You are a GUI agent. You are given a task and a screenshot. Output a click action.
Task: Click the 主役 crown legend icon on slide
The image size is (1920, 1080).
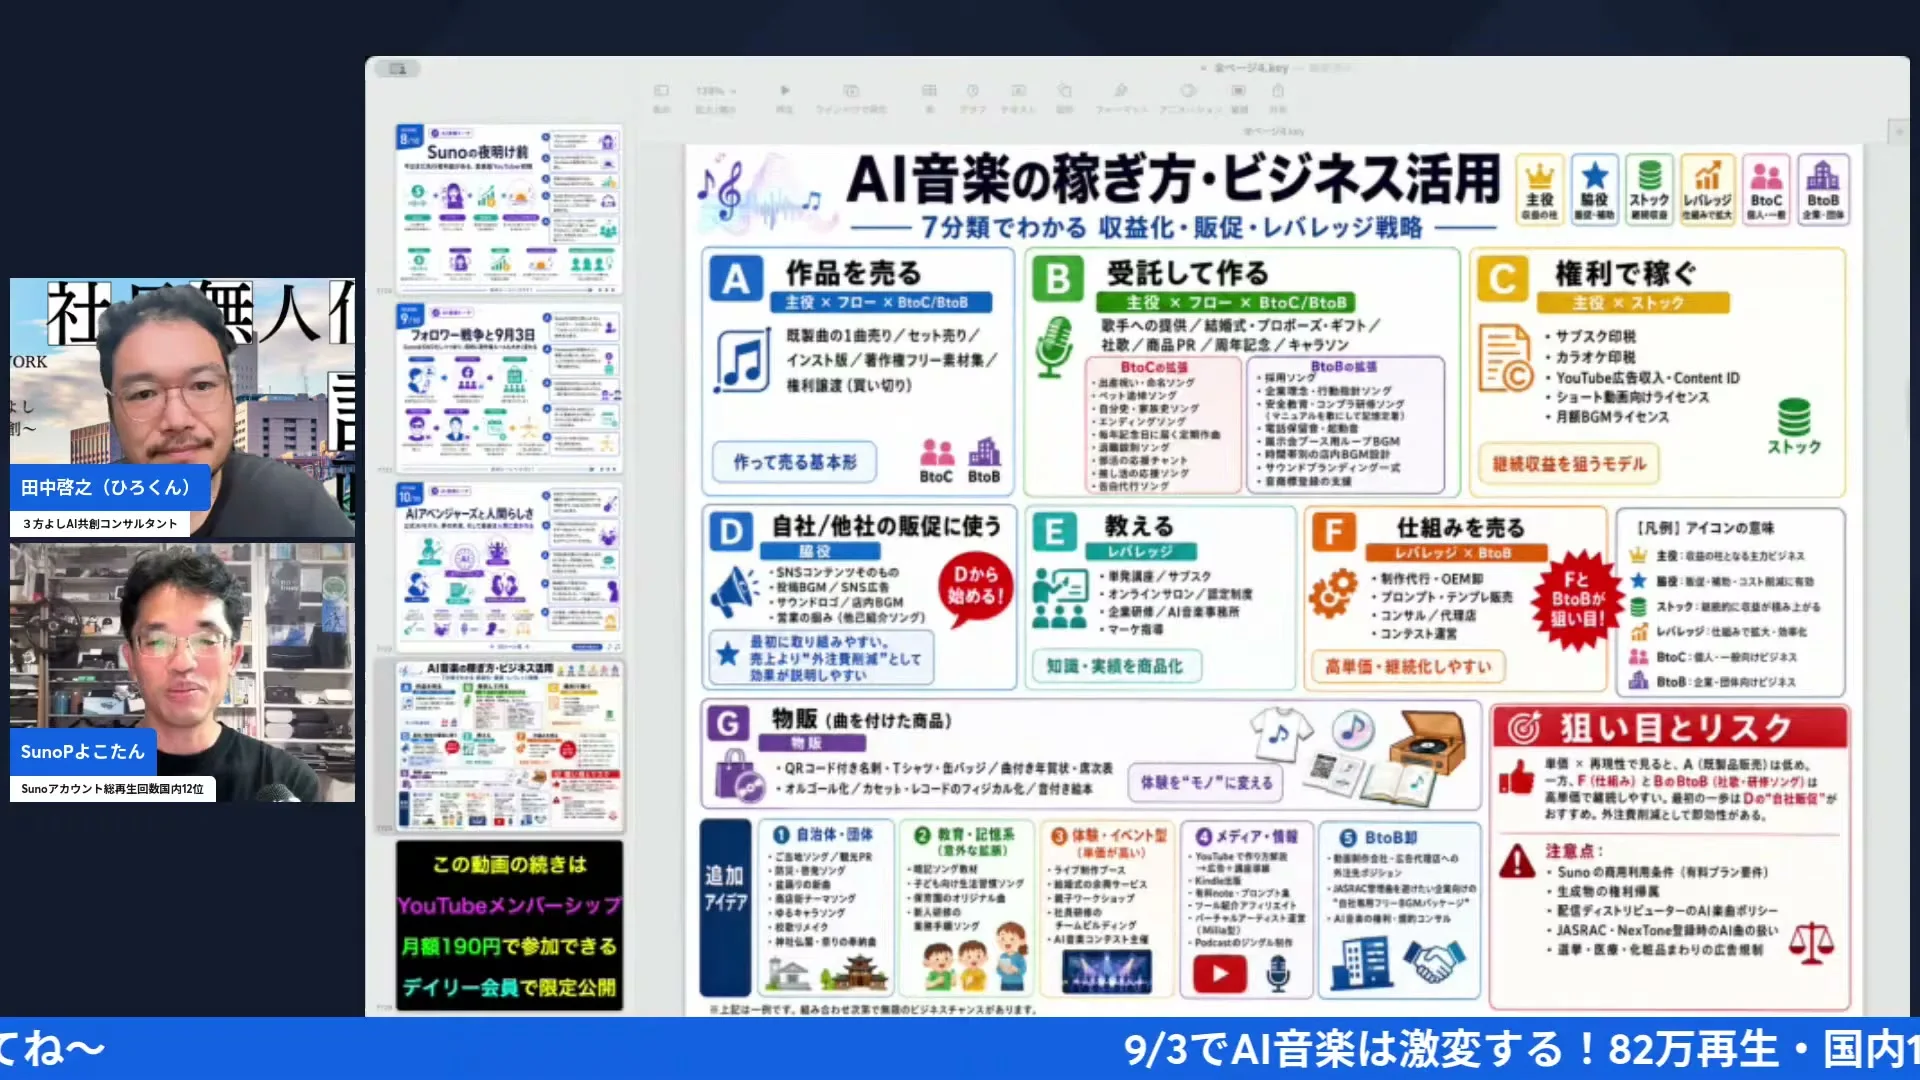point(1539,189)
